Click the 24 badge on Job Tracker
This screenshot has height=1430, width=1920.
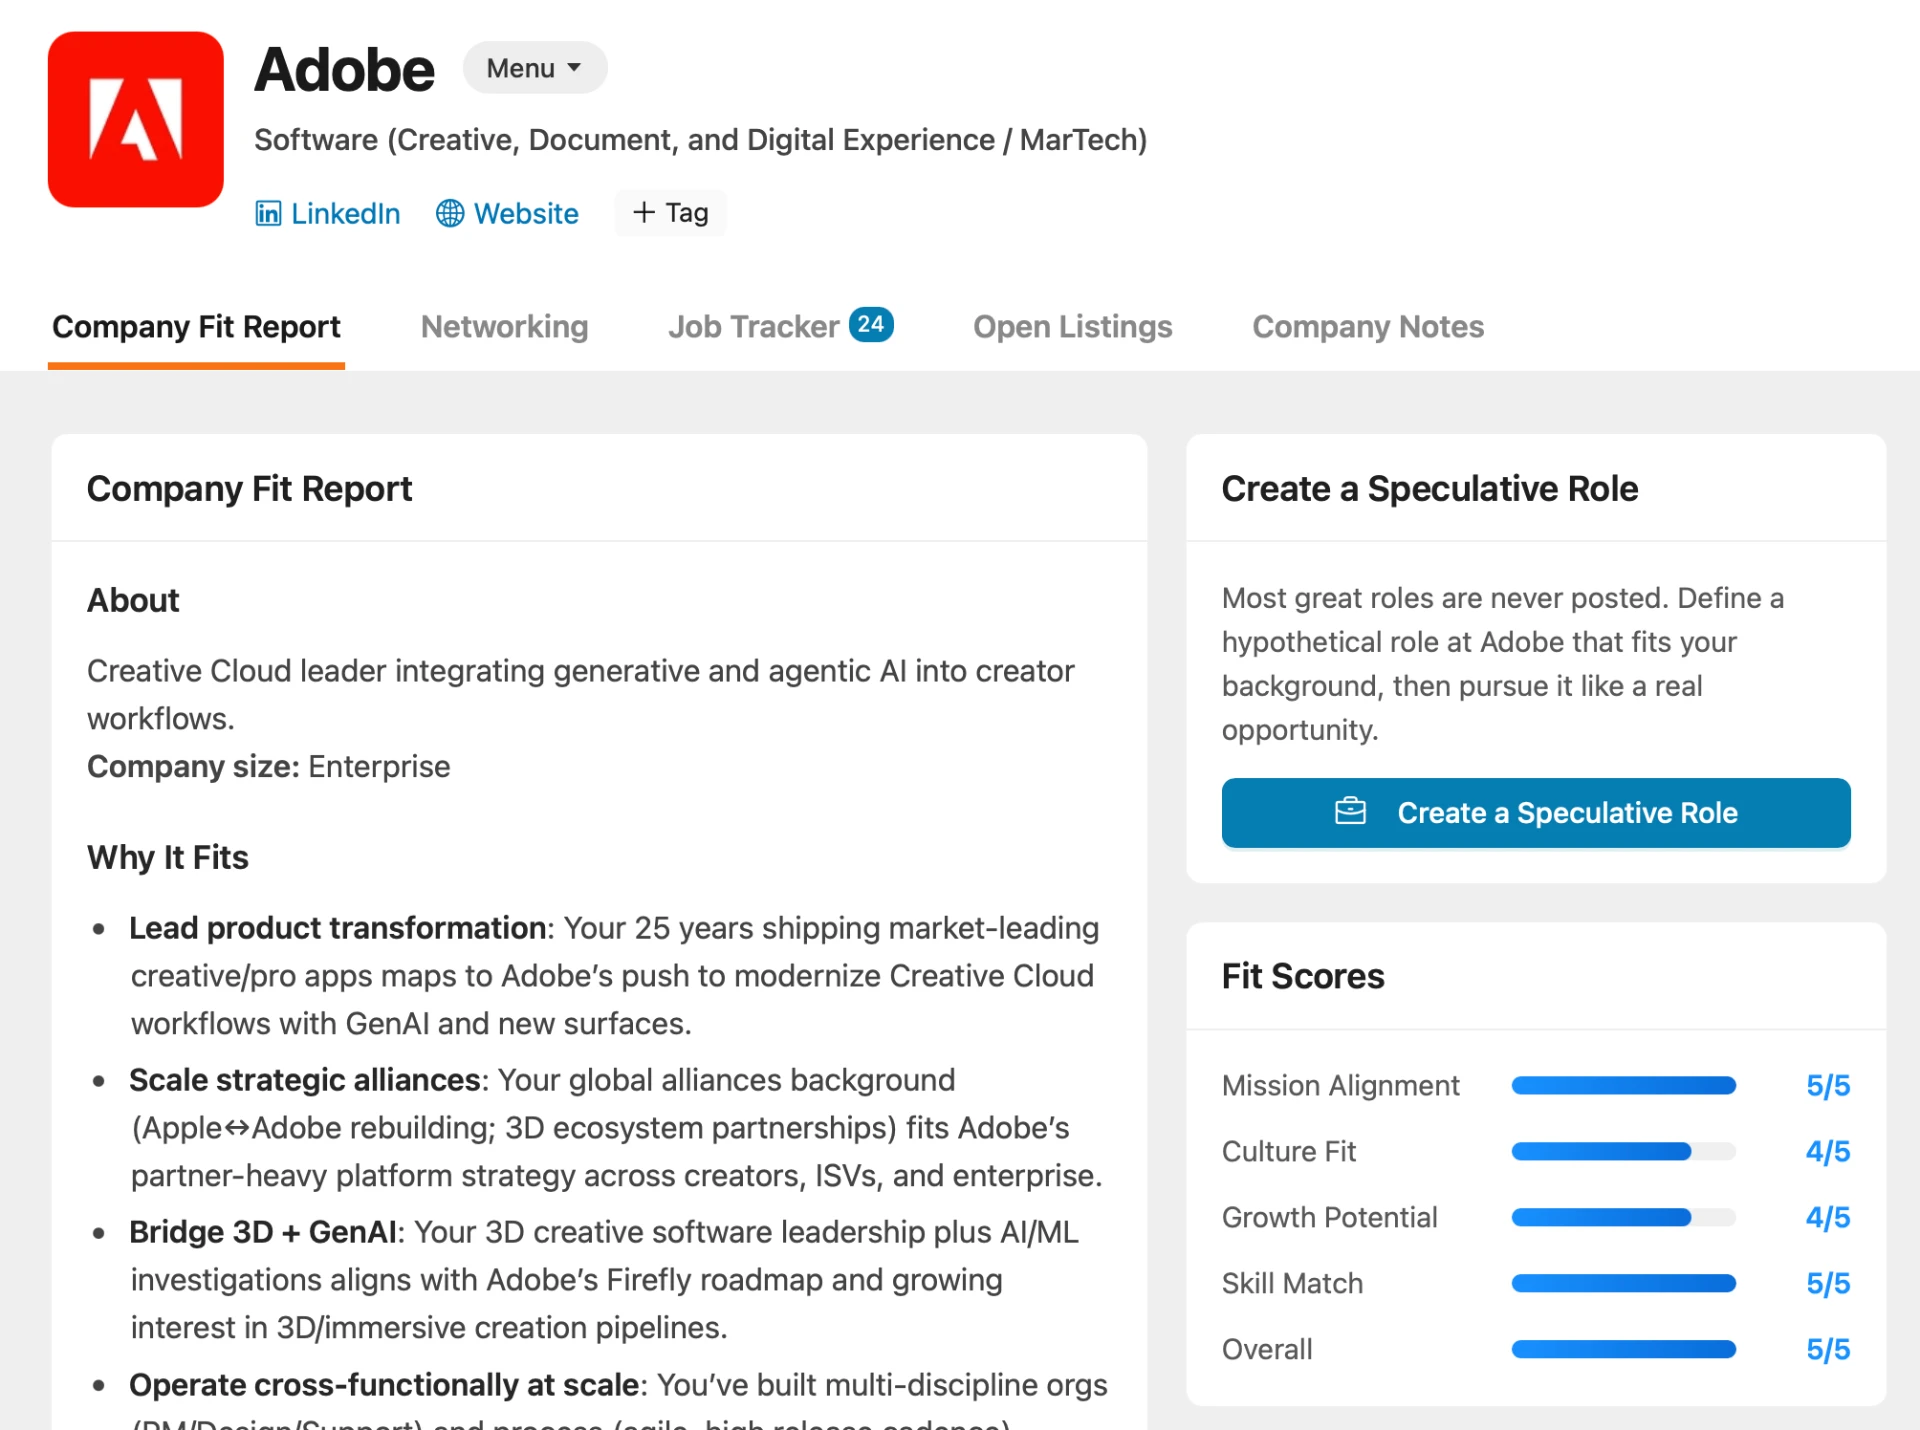(x=871, y=324)
